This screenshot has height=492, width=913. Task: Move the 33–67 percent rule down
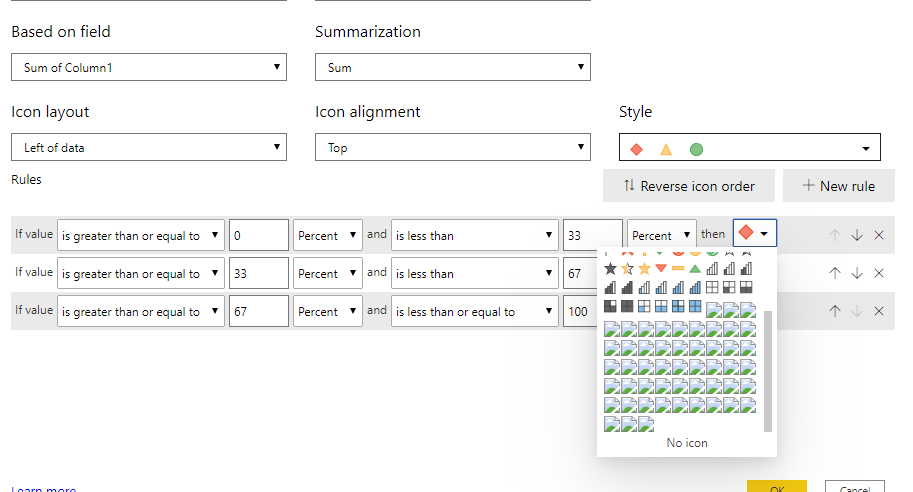(857, 273)
